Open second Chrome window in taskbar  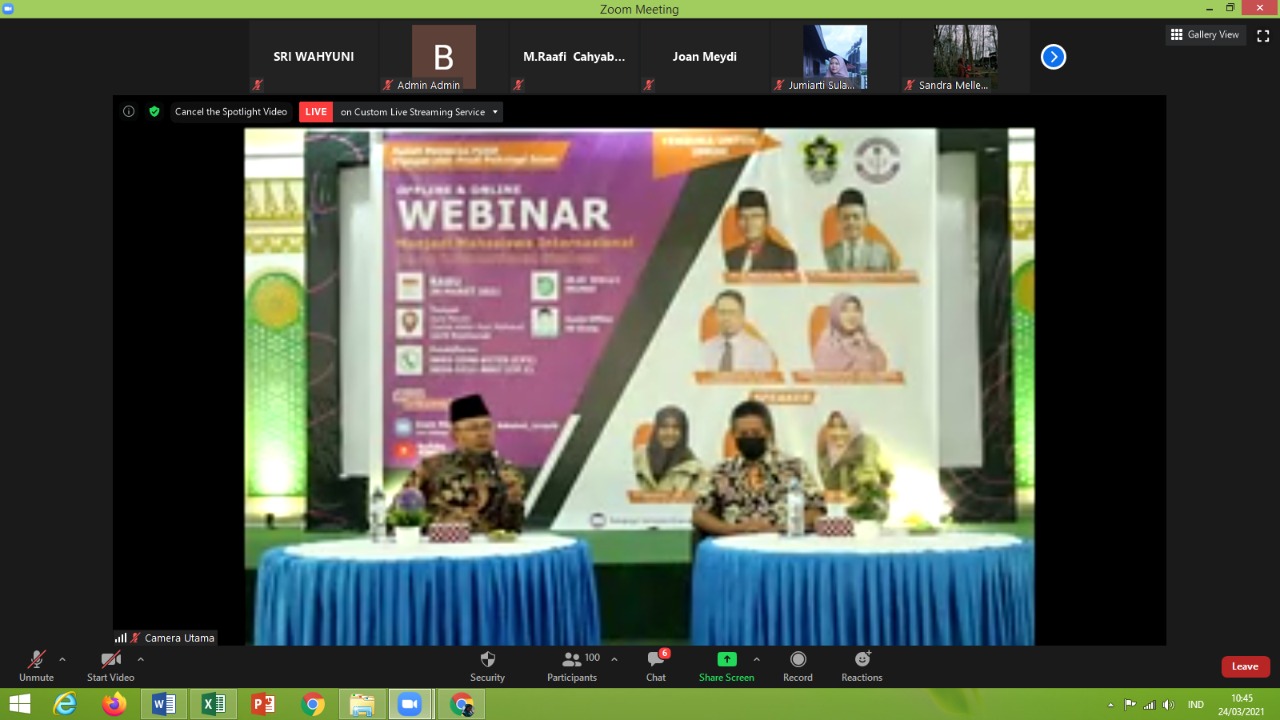(x=461, y=704)
